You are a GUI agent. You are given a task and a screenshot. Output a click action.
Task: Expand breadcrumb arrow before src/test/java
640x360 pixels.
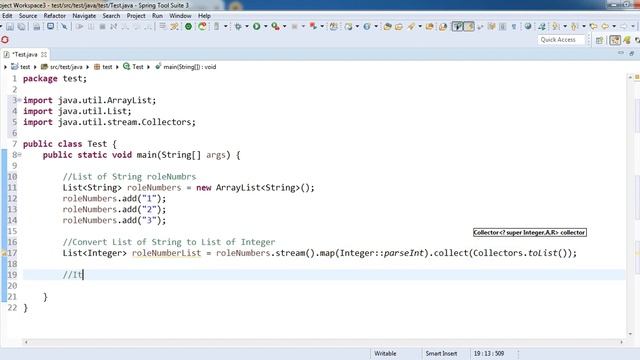point(35,67)
